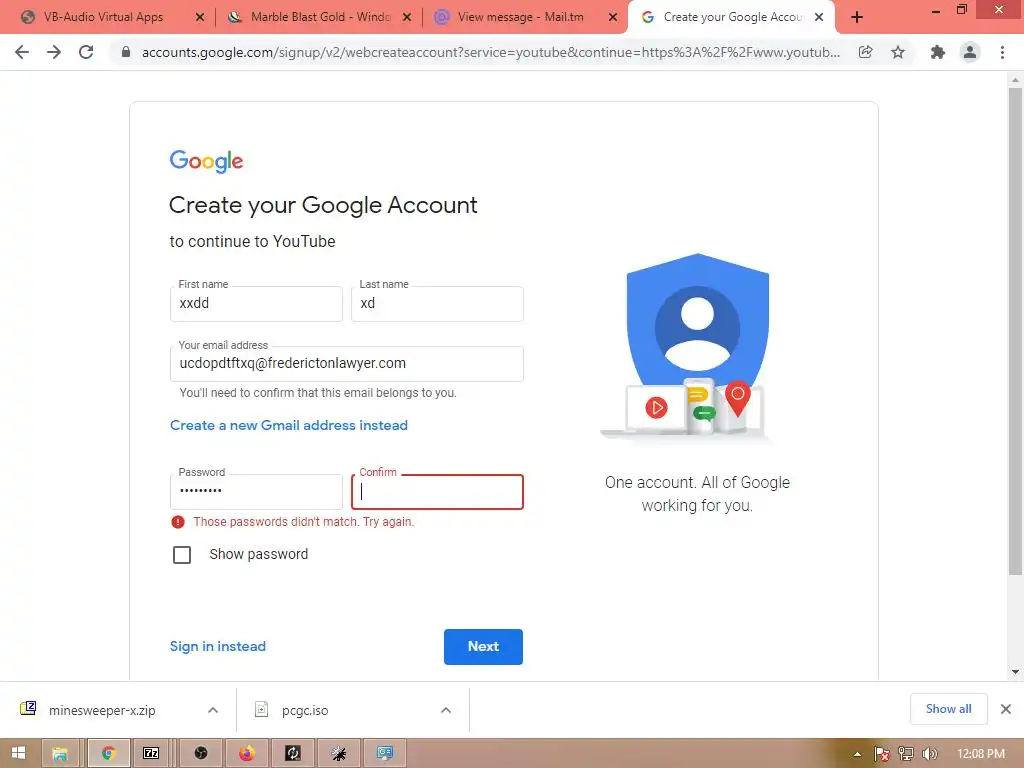1024x768 pixels.
Task: Open OBS Studio from the taskbar
Action: pyautogui.click(x=200, y=753)
